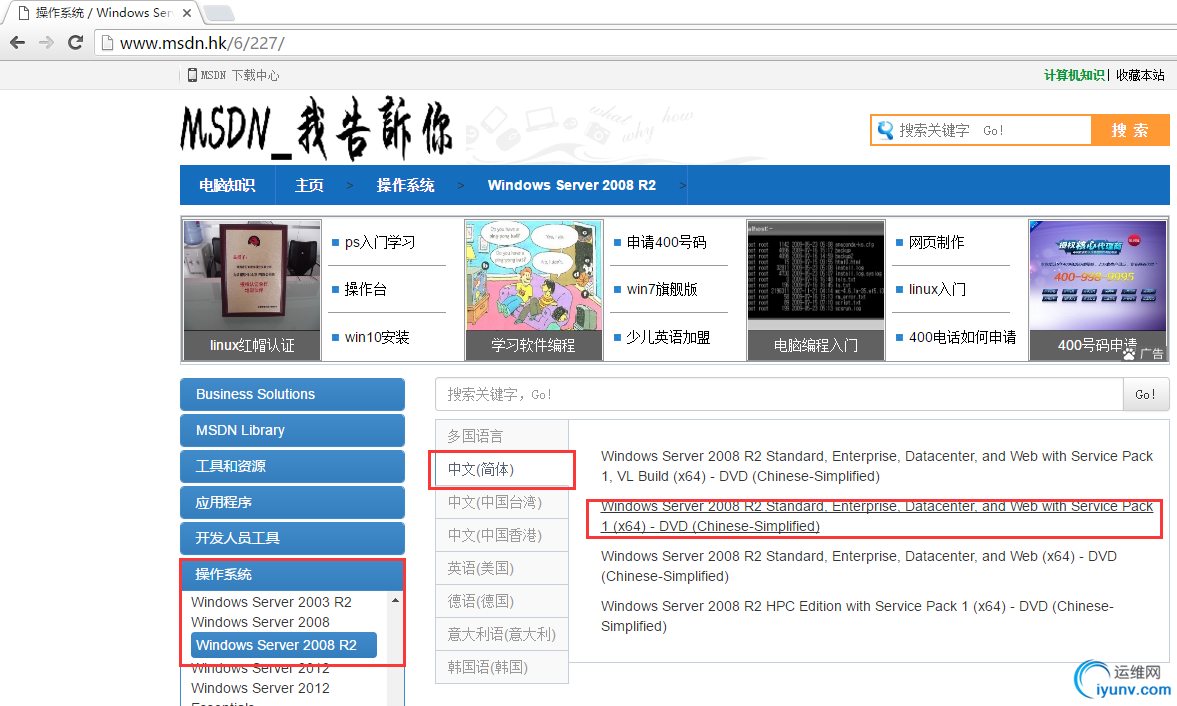This screenshot has width=1177, height=706.
Task: Click the MSDN_我告诉你 site logo
Action: (316, 128)
